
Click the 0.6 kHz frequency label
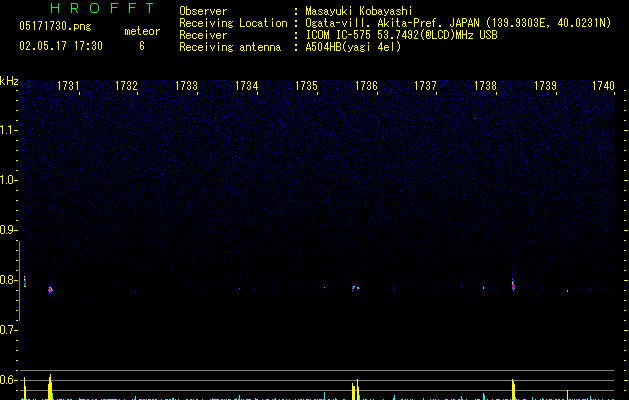[x=8, y=380]
